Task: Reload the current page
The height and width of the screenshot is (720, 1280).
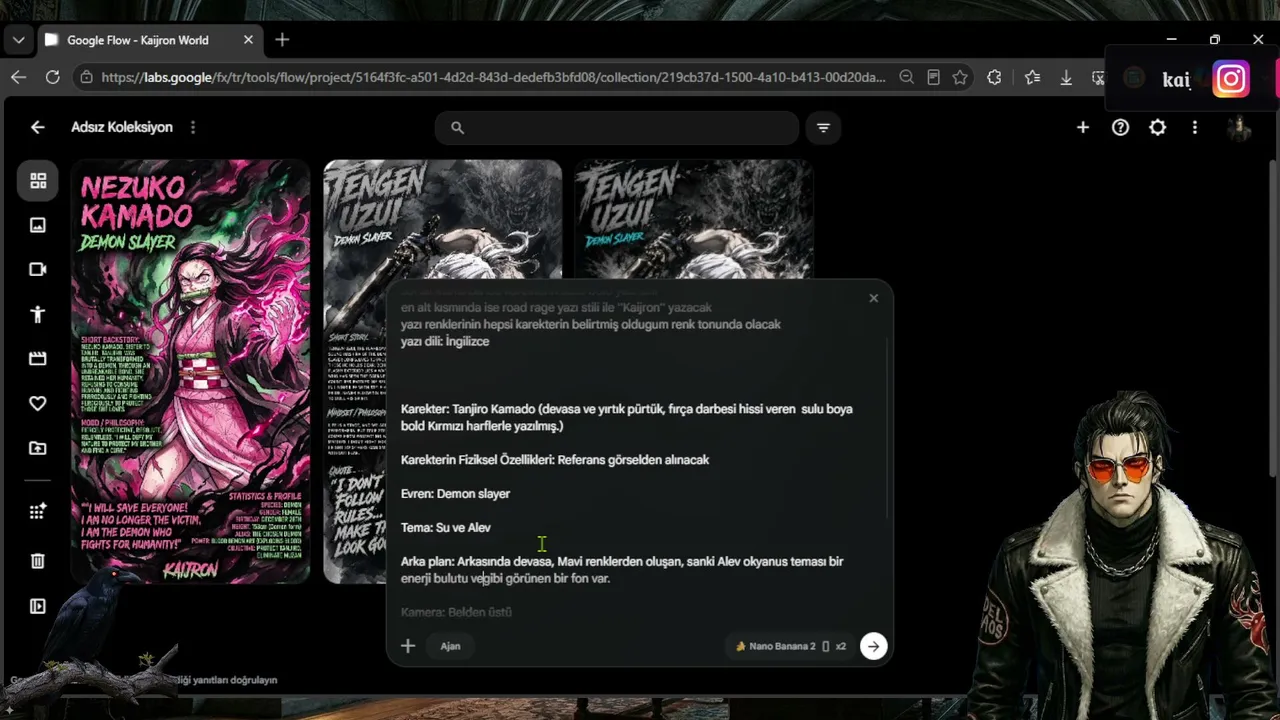Action: pyautogui.click(x=53, y=77)
